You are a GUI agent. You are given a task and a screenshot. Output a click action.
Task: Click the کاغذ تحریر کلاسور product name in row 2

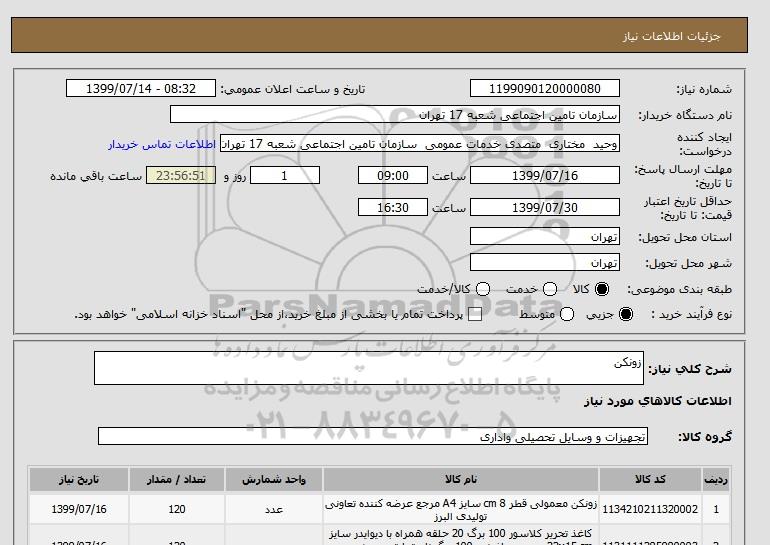tap(461, 538)
